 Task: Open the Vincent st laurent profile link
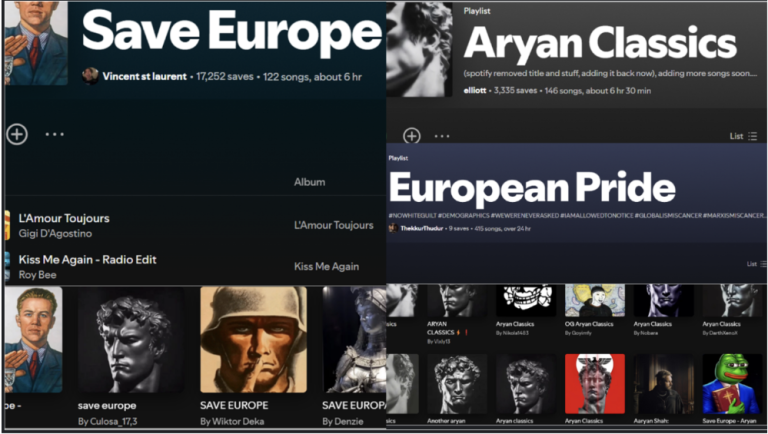pyautogui.click(x=144, y=76)
